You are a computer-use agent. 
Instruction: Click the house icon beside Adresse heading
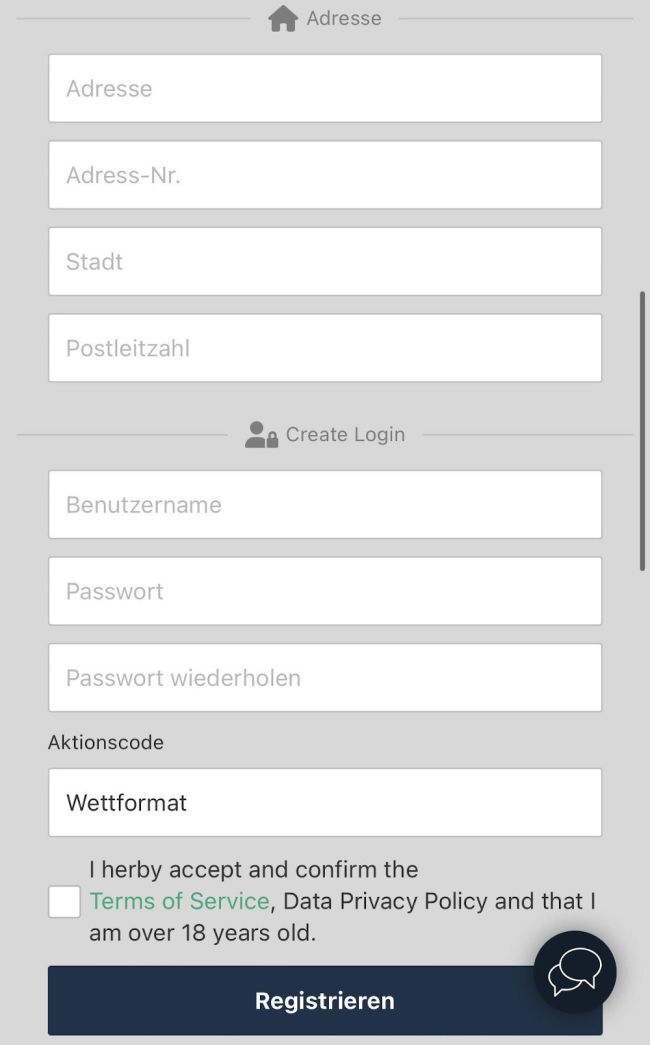(x=283, y=19)
